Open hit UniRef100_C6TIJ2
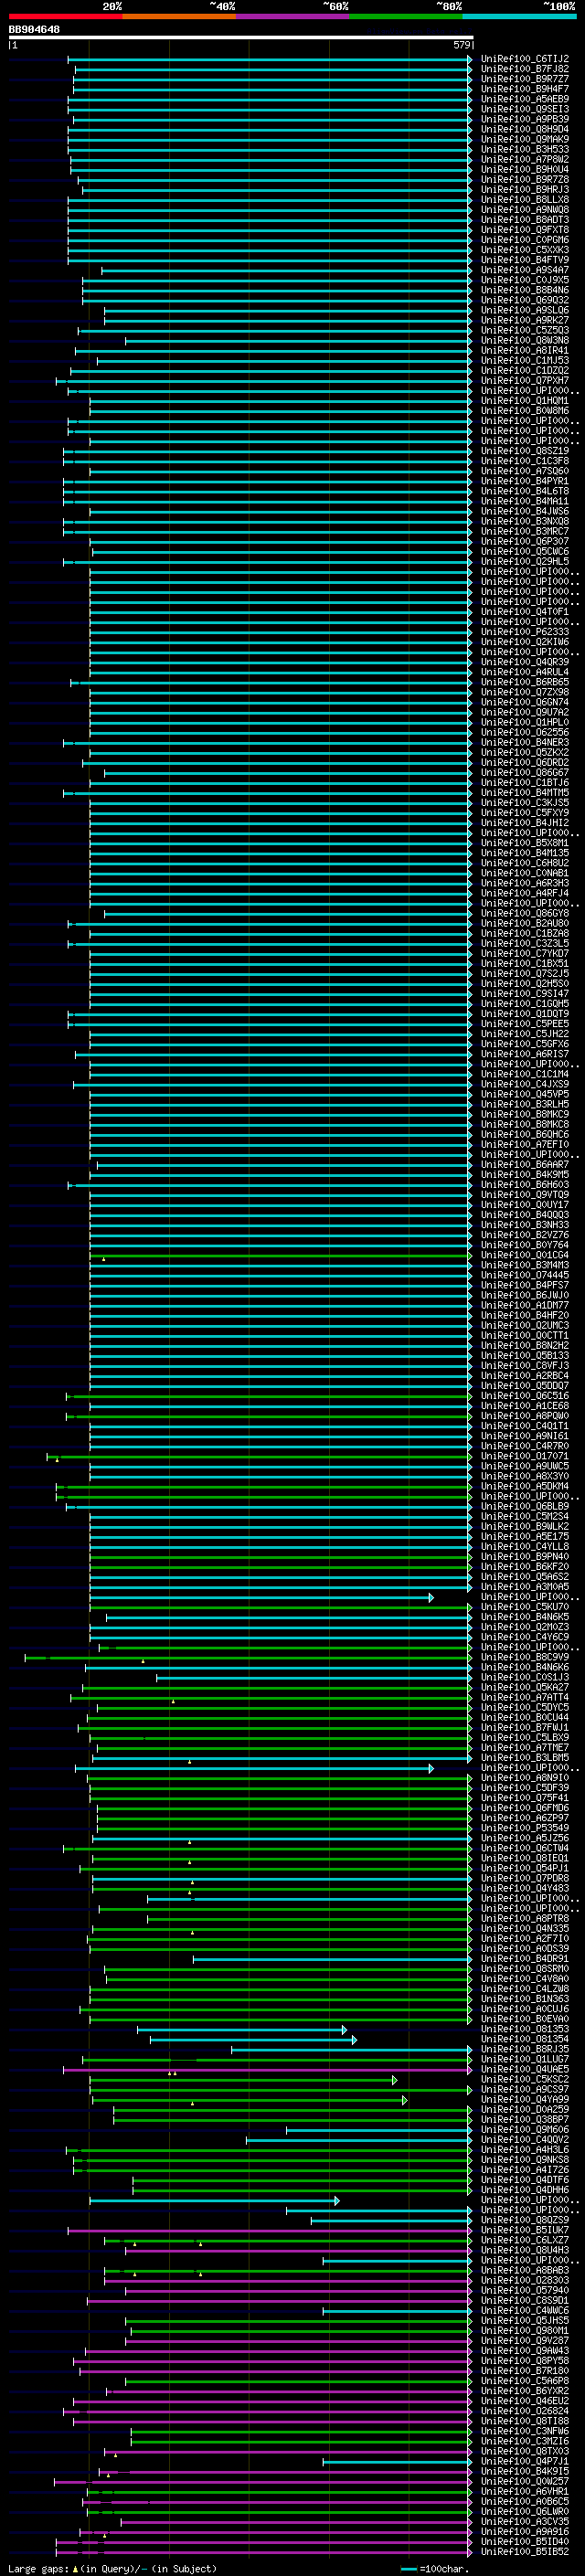Image resolution: width=585 pixels, height=2576 pixels. 525,59
